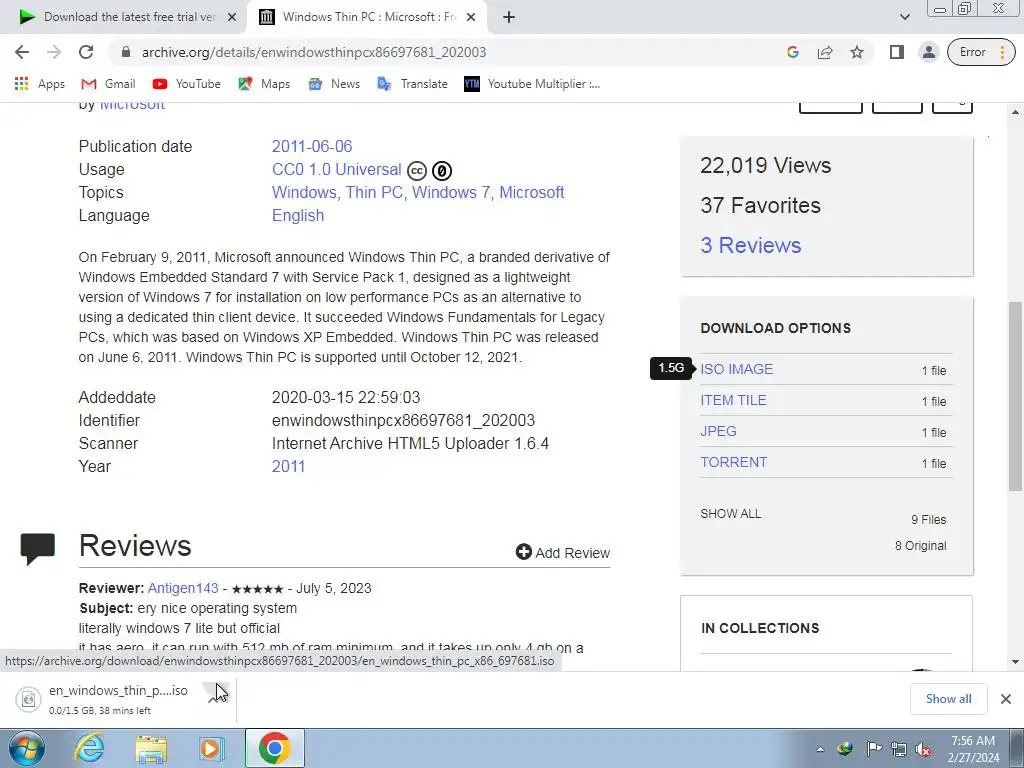Image resolution: width=1024 pixels, height=768 pixels.
Task: Download the ITEM TILE file
Action: click(733, 400)
